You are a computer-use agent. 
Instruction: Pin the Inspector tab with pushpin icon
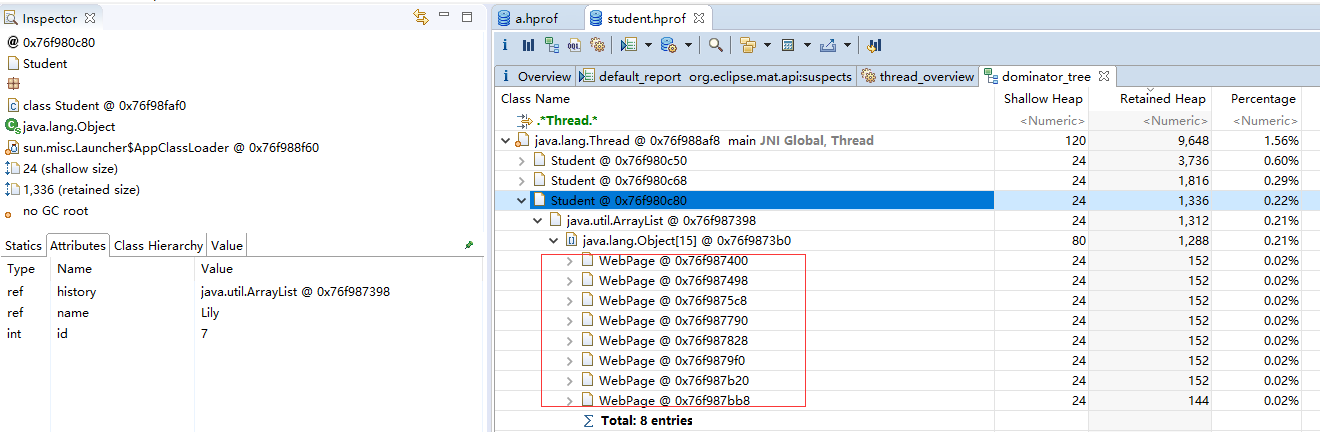469,244
